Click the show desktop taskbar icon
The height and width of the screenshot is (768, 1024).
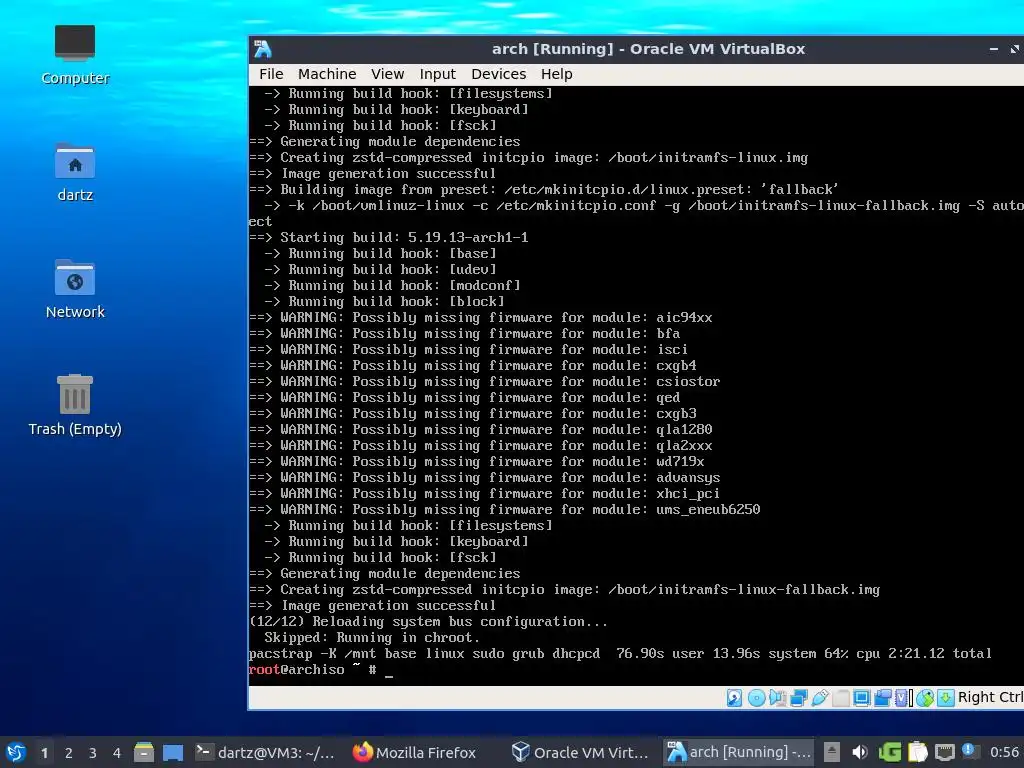[173, 753]
